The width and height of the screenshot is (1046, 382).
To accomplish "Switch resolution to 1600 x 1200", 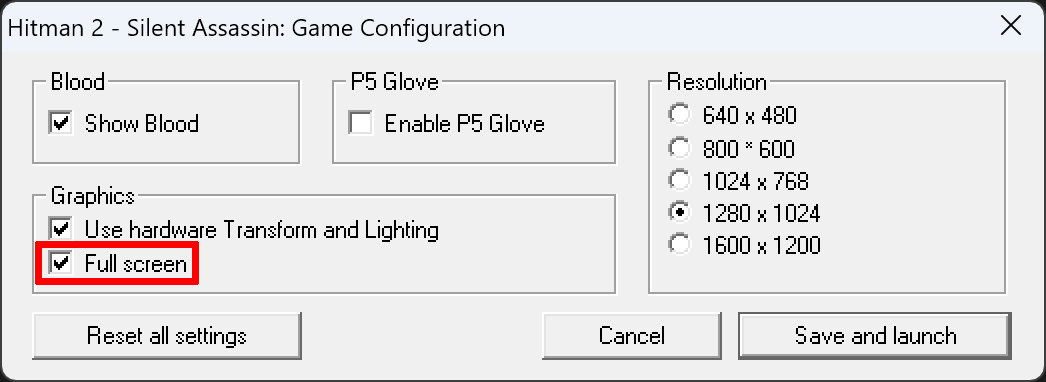I will click(x=680, y=246).
